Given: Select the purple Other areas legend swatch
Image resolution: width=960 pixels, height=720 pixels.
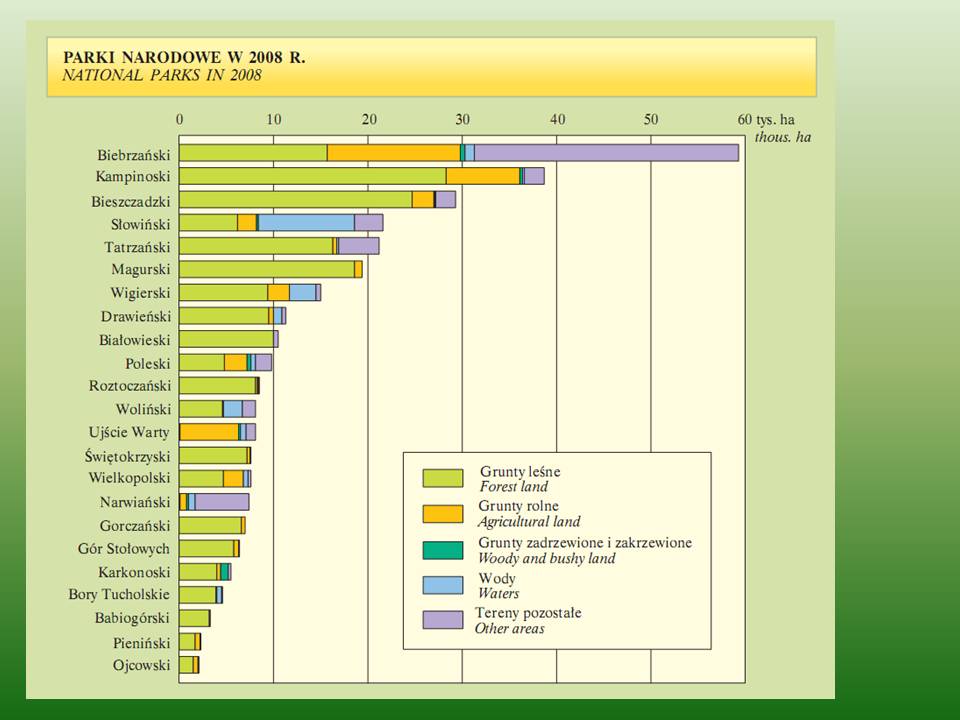Looking at the screenshot, I should coord(443,620).
